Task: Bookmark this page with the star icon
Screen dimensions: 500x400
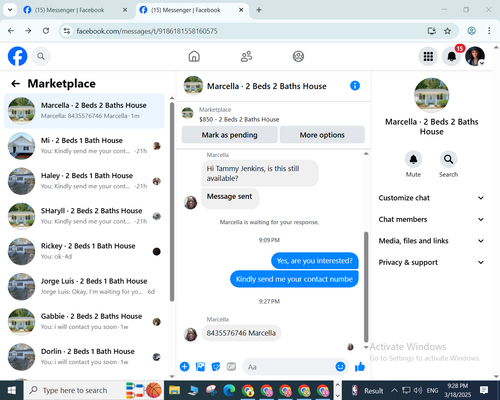Action: tap(447, 31)
